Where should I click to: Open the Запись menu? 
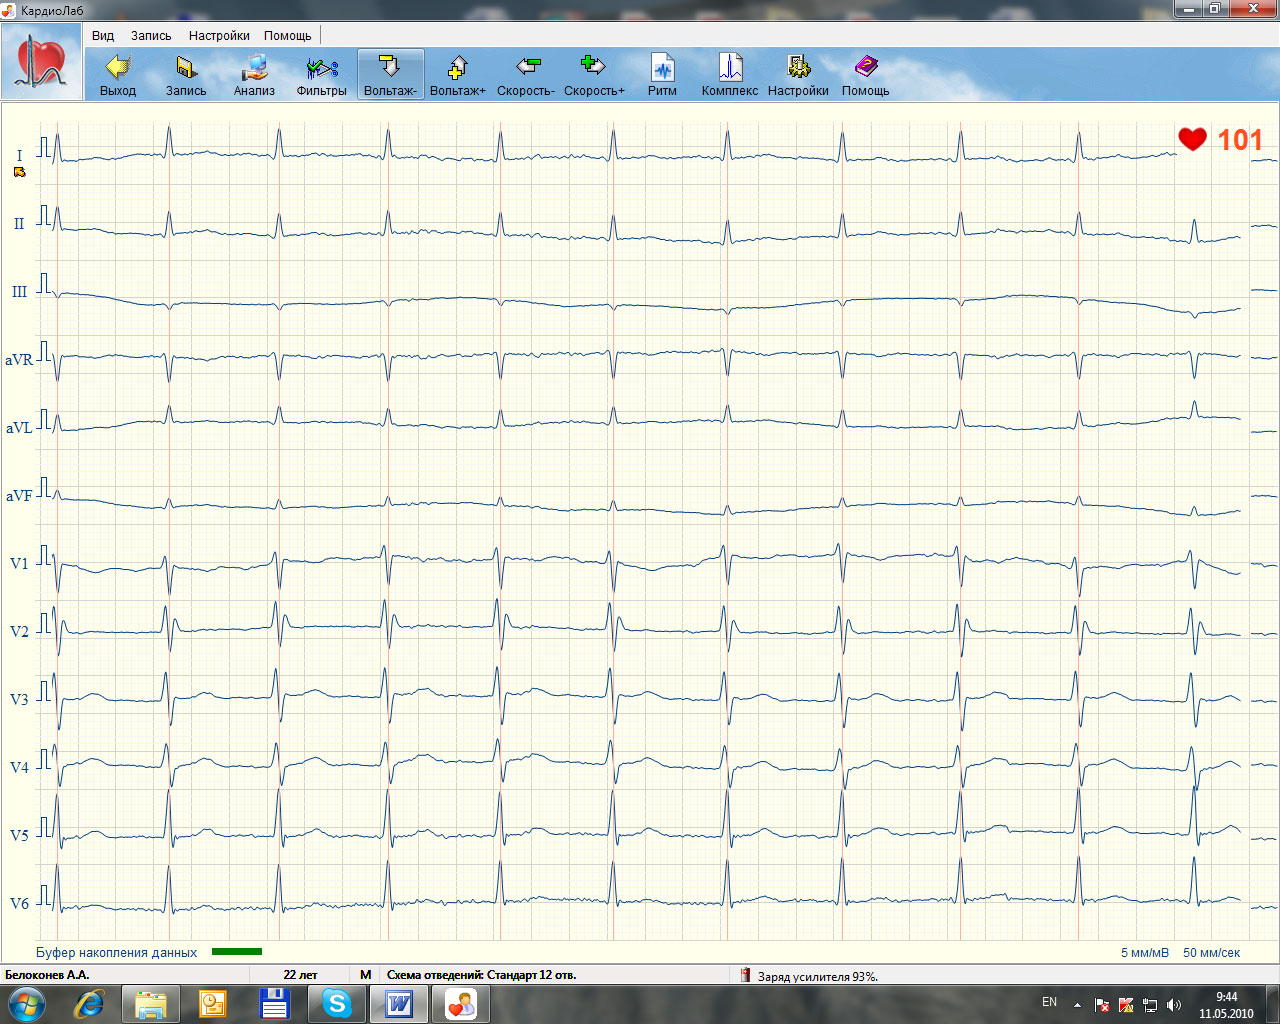(x=151, y=35)
